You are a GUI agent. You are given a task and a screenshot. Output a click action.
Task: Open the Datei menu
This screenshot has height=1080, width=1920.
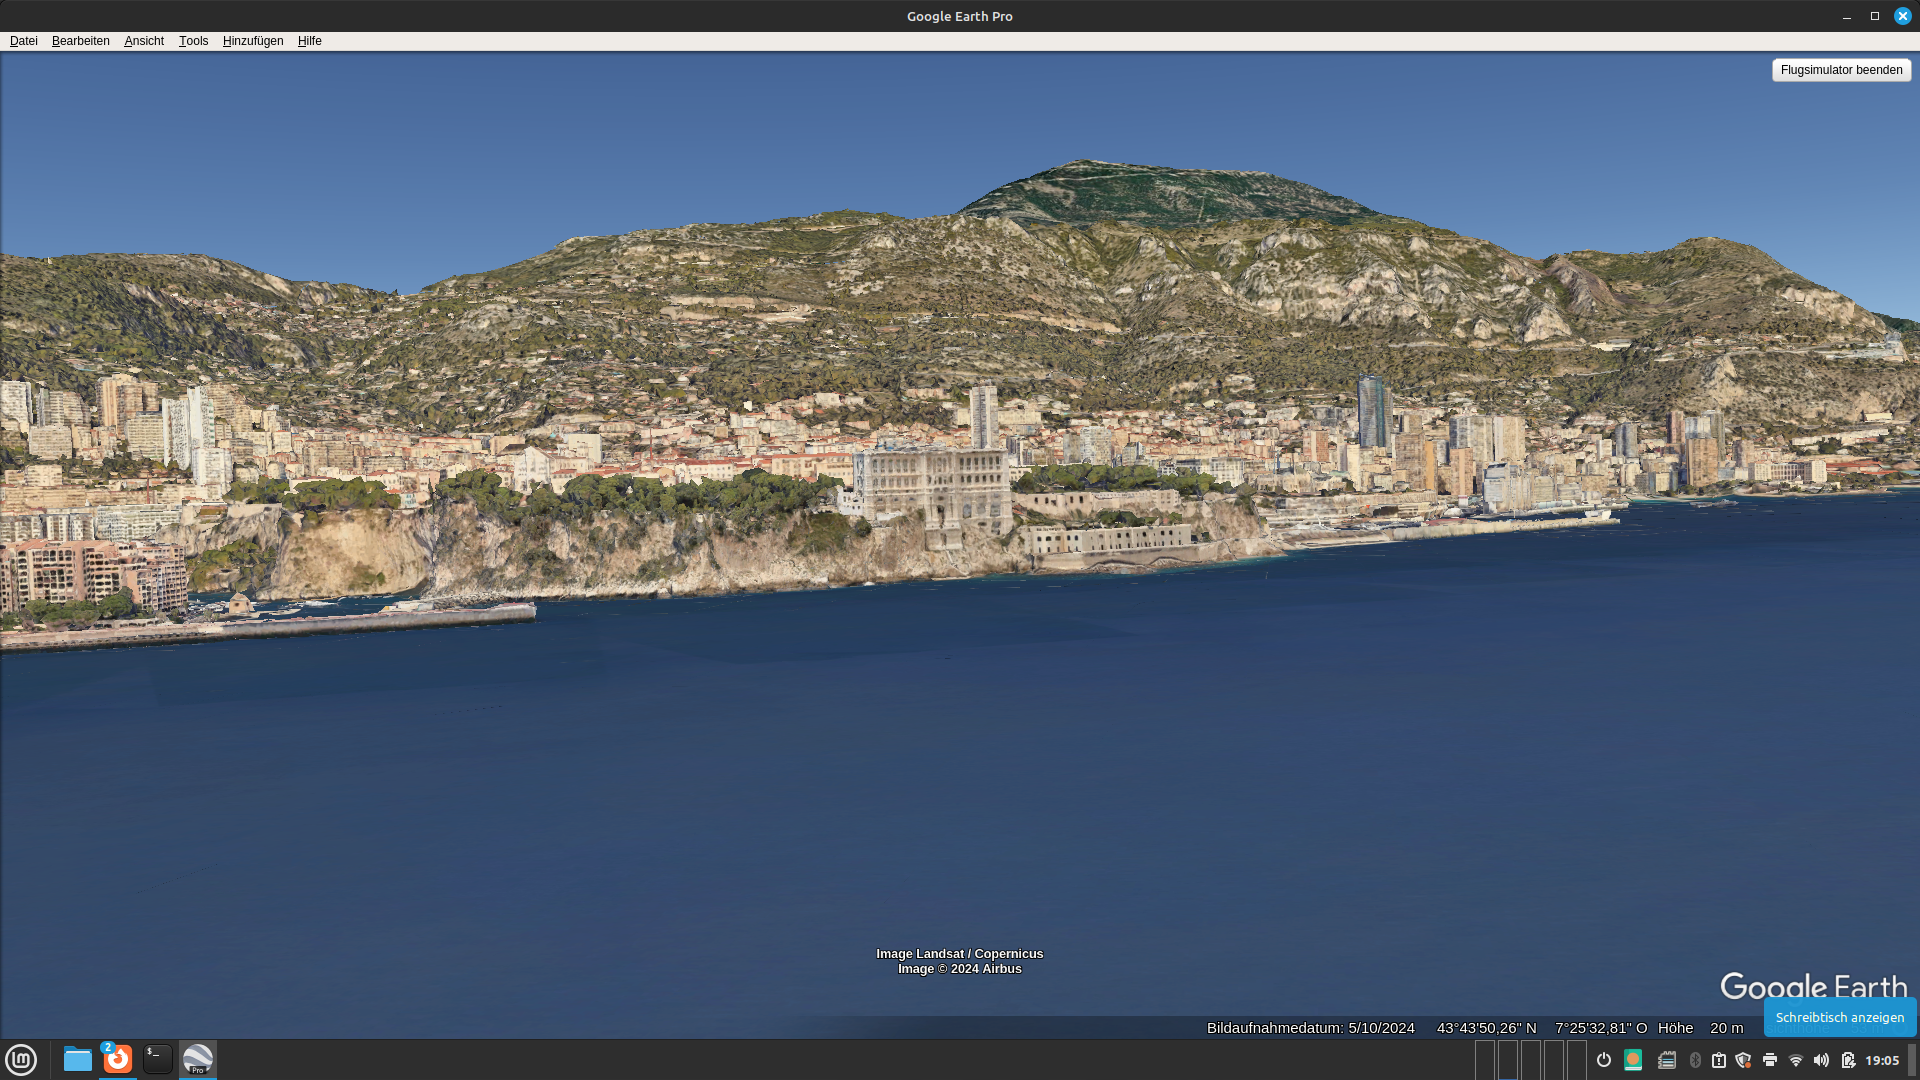coord(23,41)
